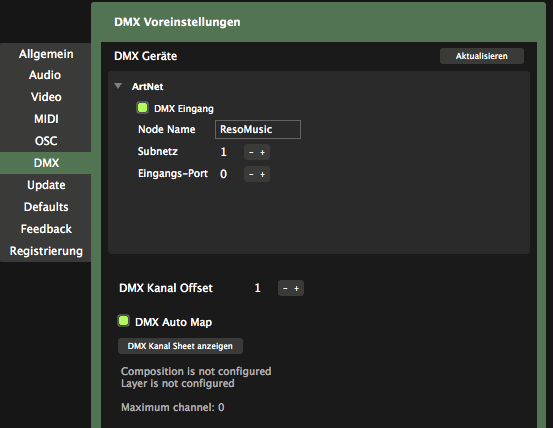Go to the Registrierung tab
The image size is (553, 428).
[x=46, y=251]
